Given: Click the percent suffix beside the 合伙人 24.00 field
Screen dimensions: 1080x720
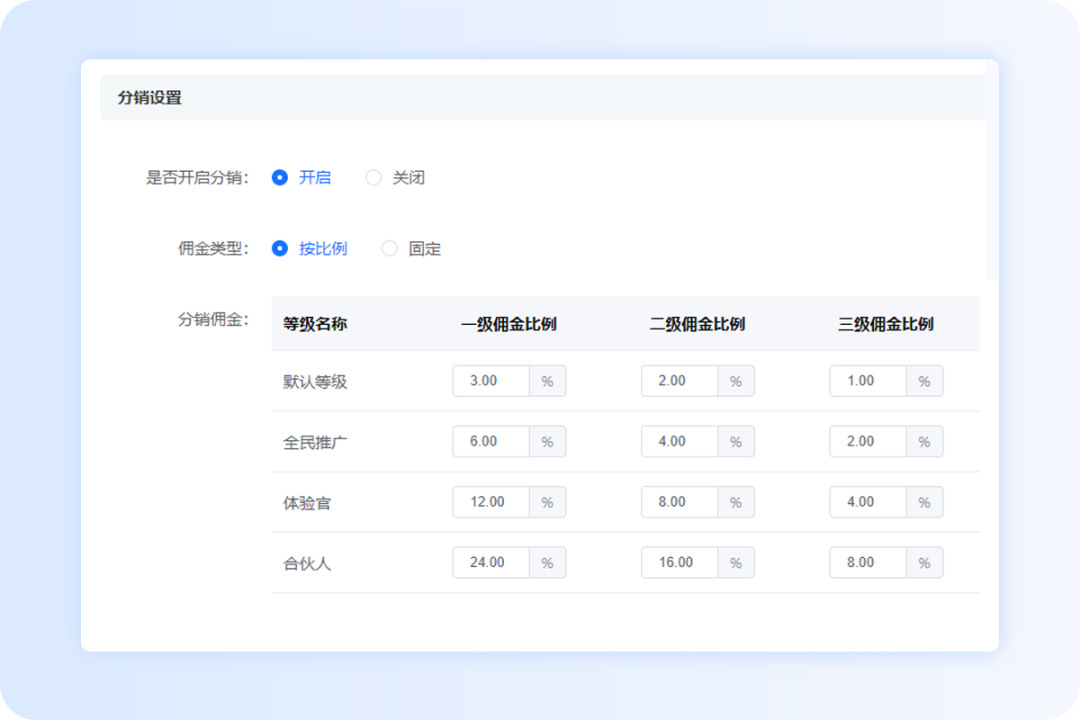Looking at the screenshot, I should [546, 562].
